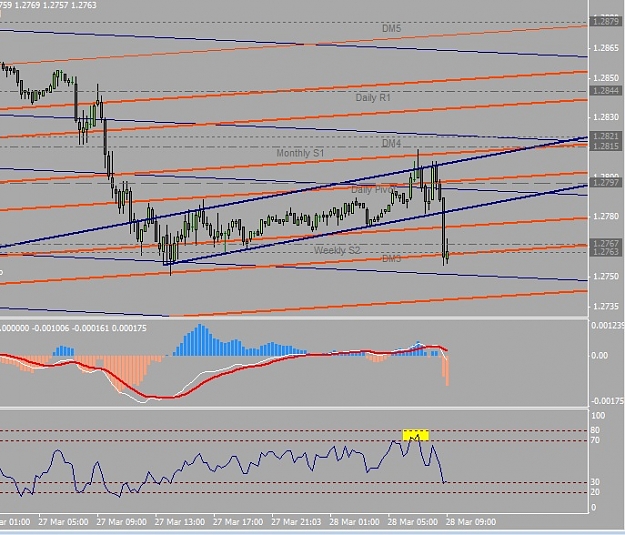Select the 1.2821 price tag
Screen dimensions: 625x535
(x=605, y=136)
